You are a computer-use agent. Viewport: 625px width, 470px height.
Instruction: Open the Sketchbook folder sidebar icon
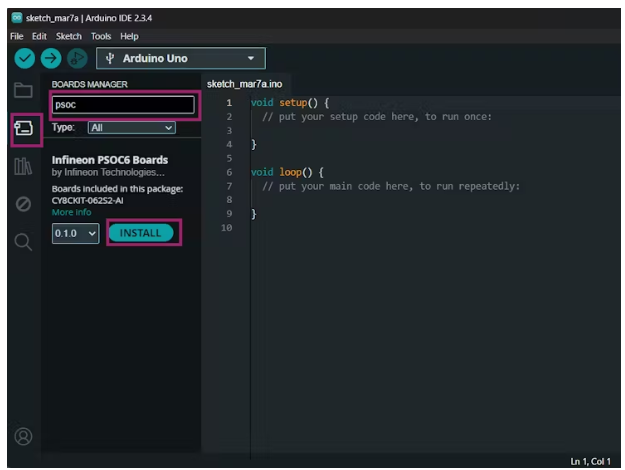pos(23,92)
